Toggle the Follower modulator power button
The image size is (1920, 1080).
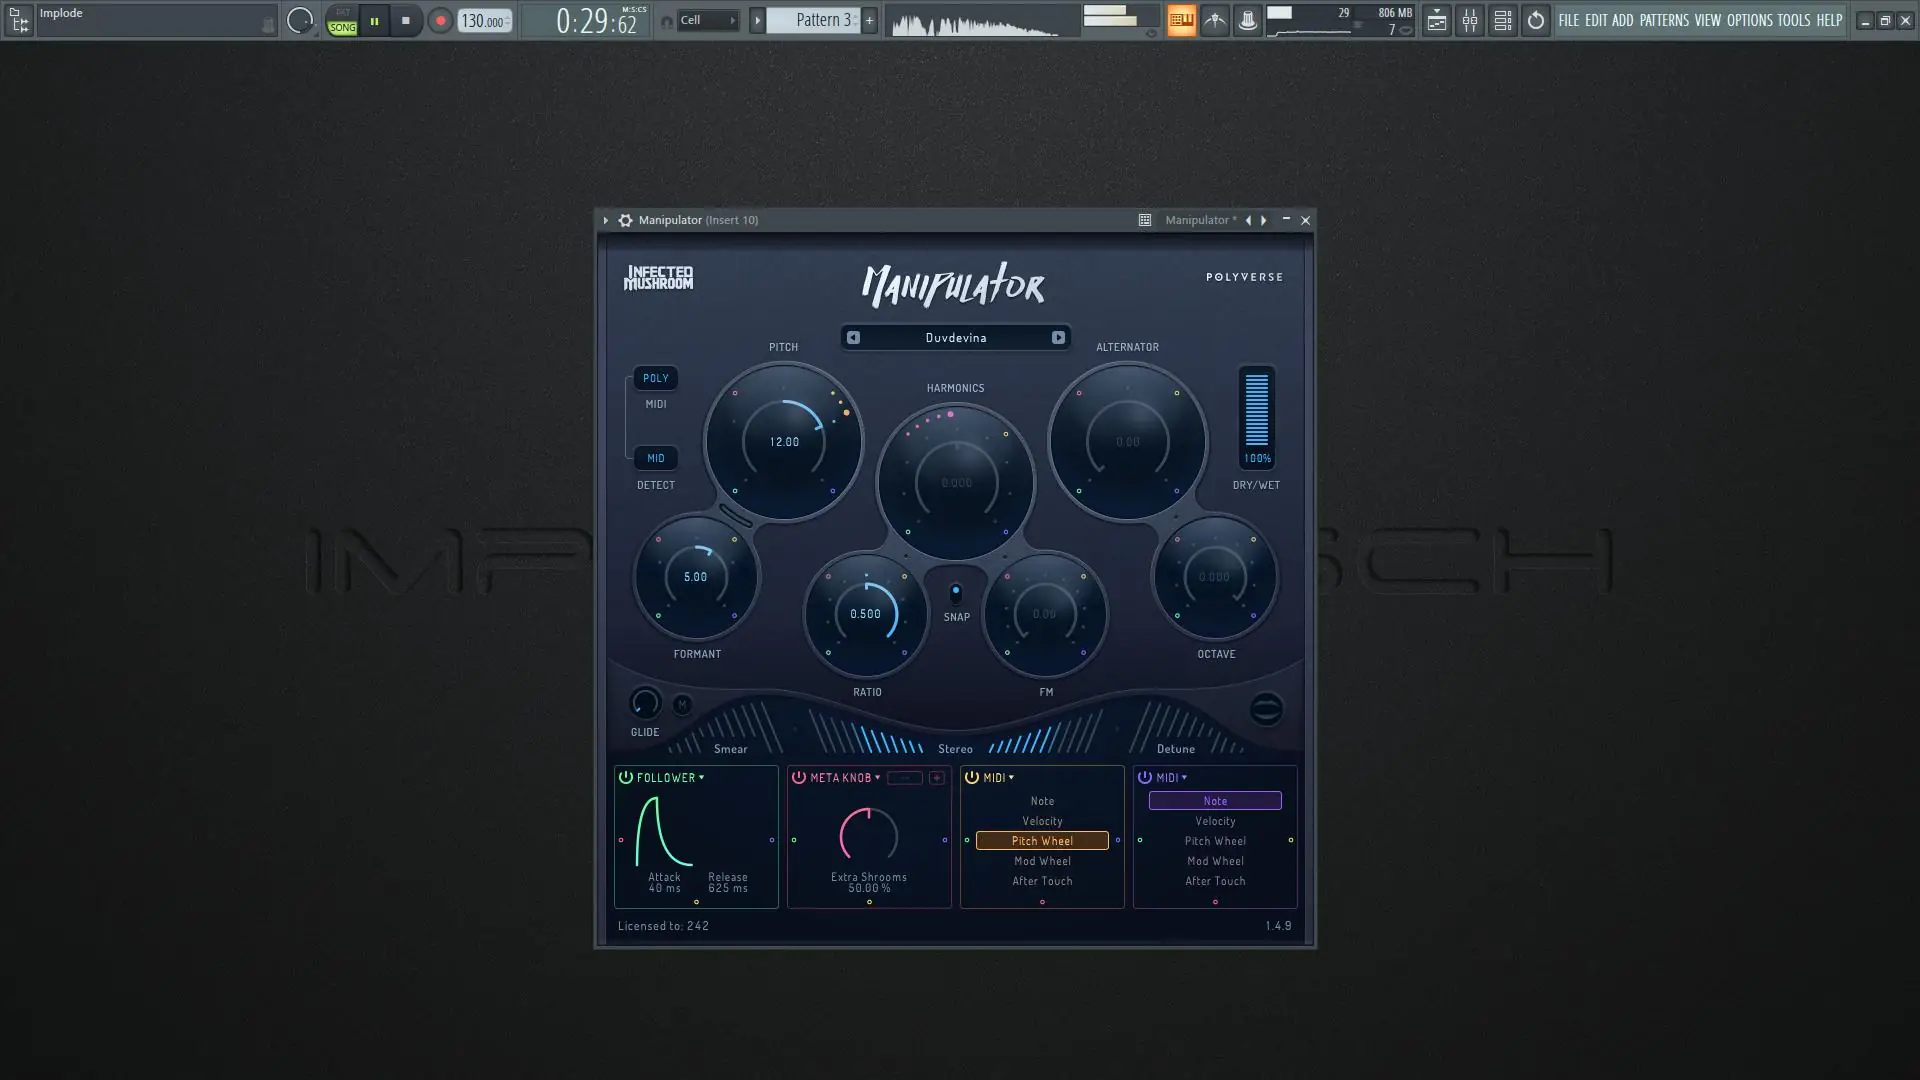pyautogui.click(x=626, y=777)
